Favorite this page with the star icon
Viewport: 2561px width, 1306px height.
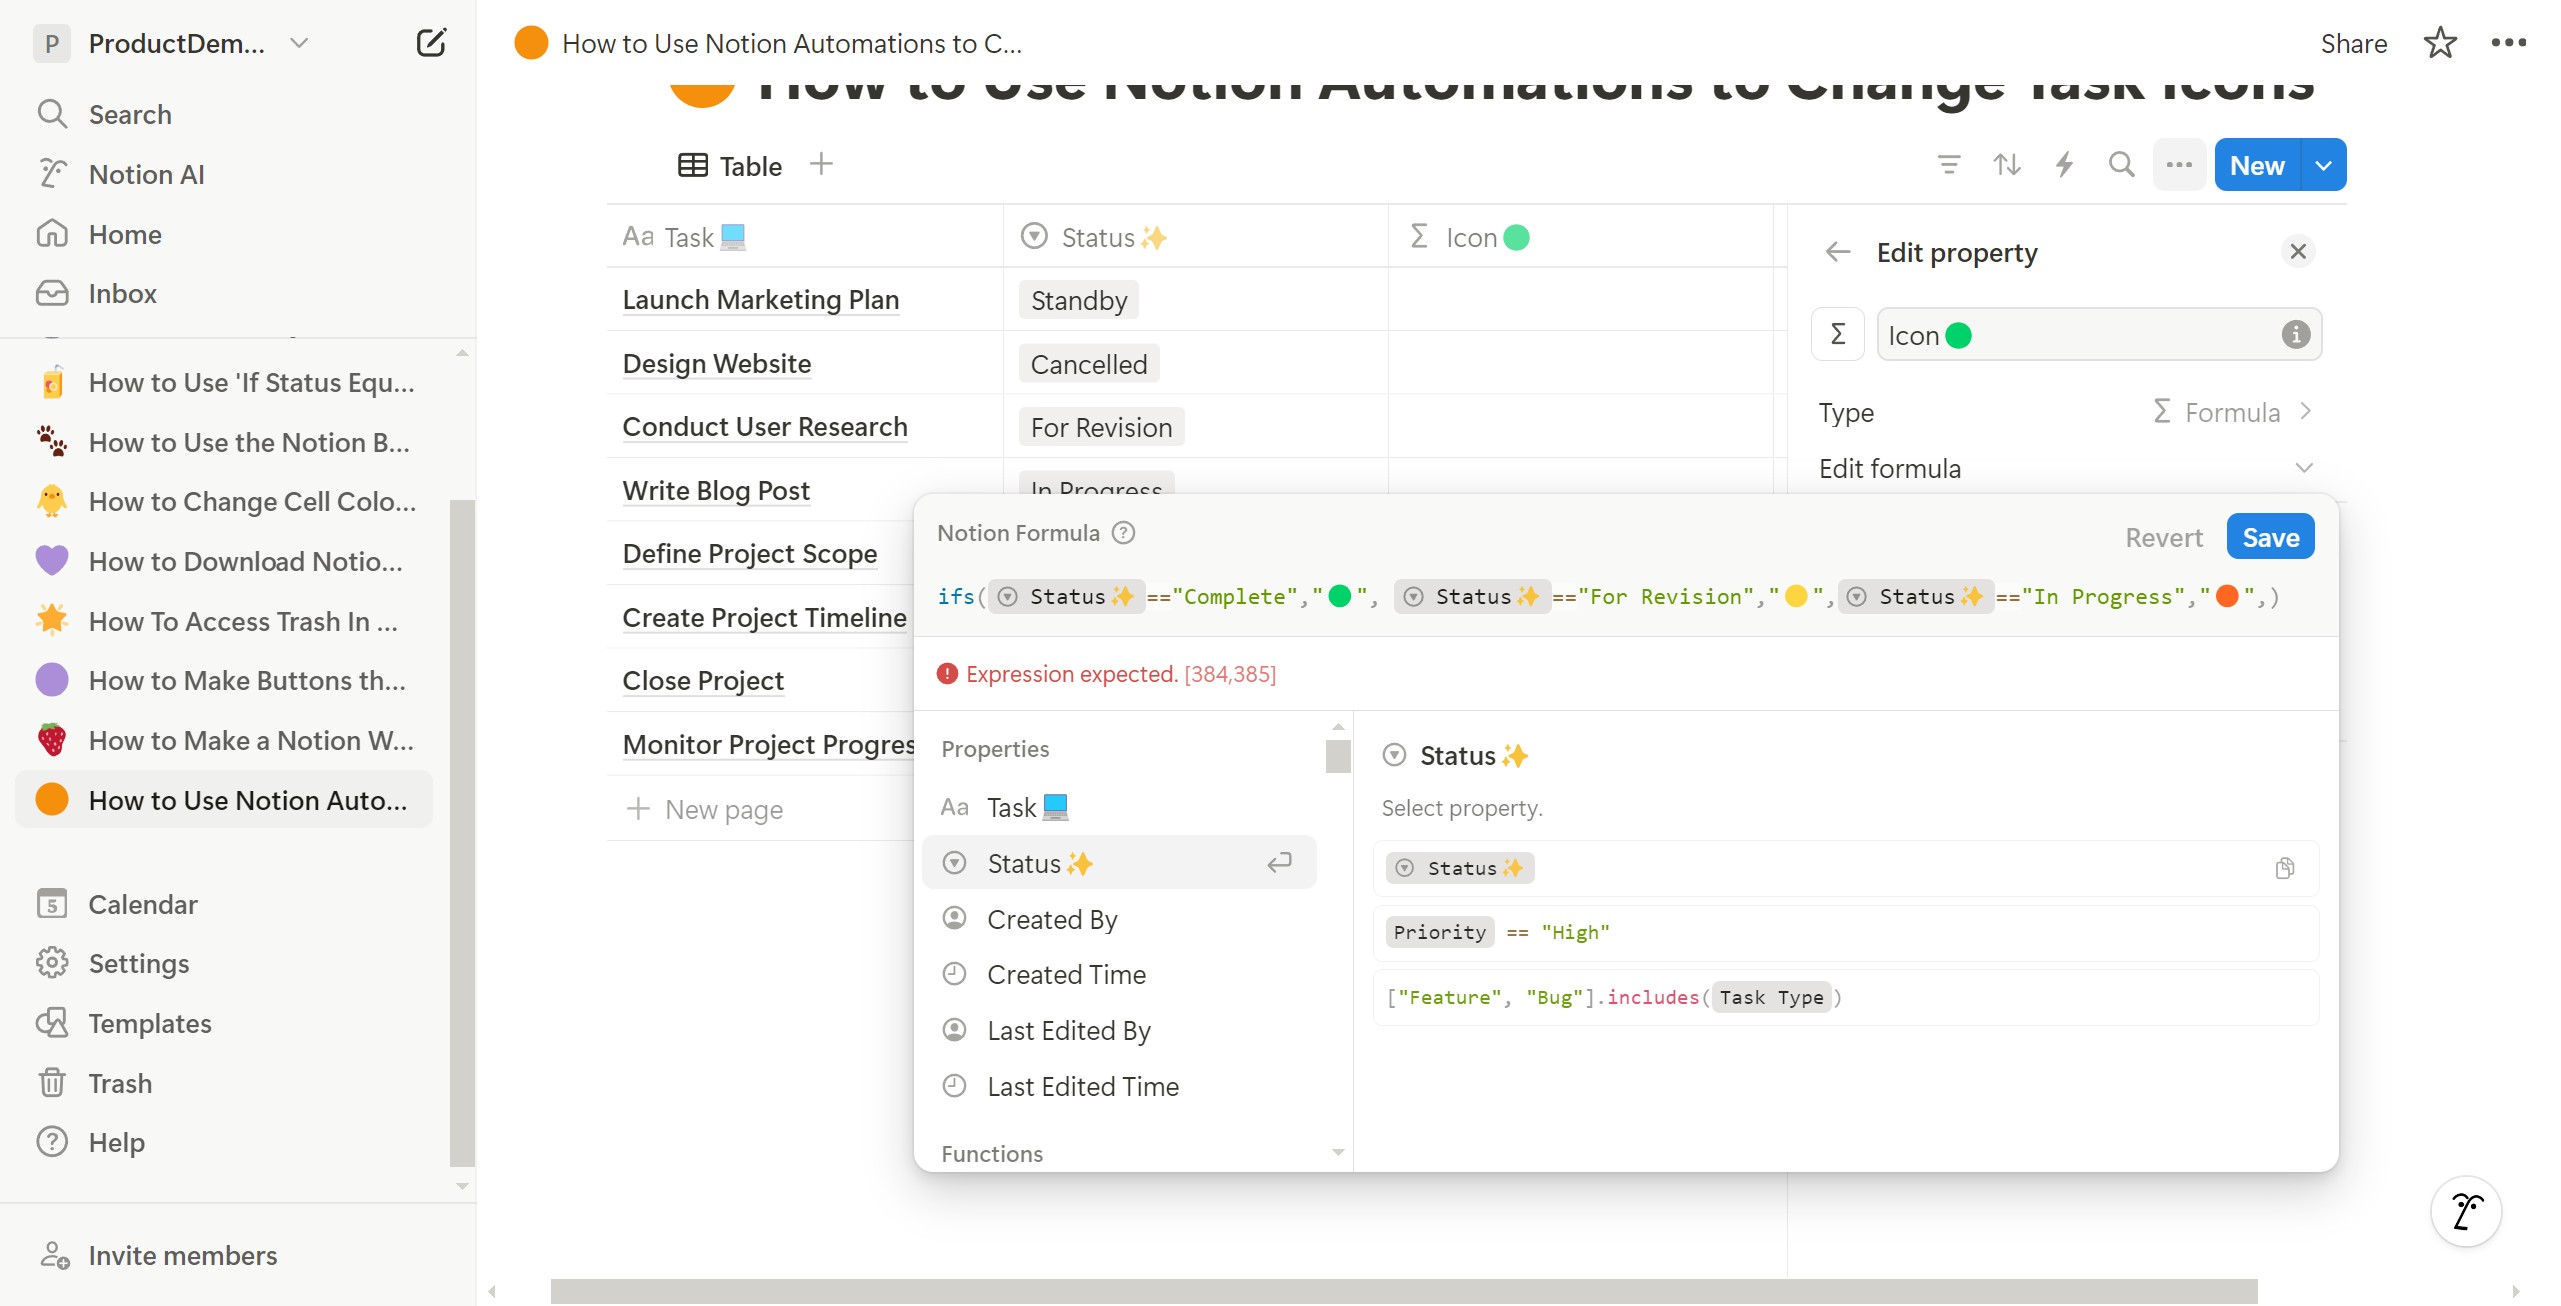click(x=2439, y=43)
